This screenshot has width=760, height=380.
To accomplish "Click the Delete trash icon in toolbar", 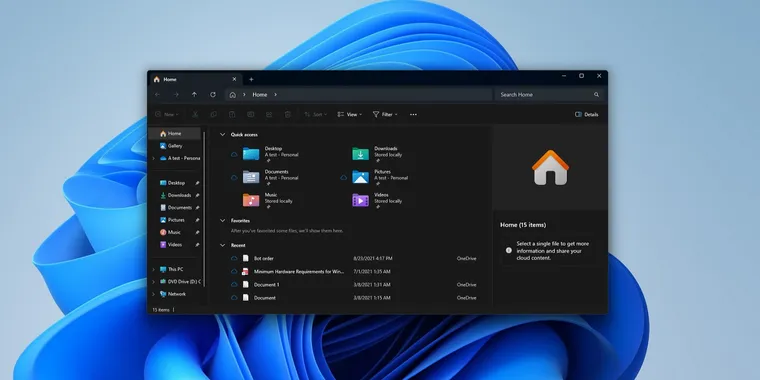I will [287, 114].
